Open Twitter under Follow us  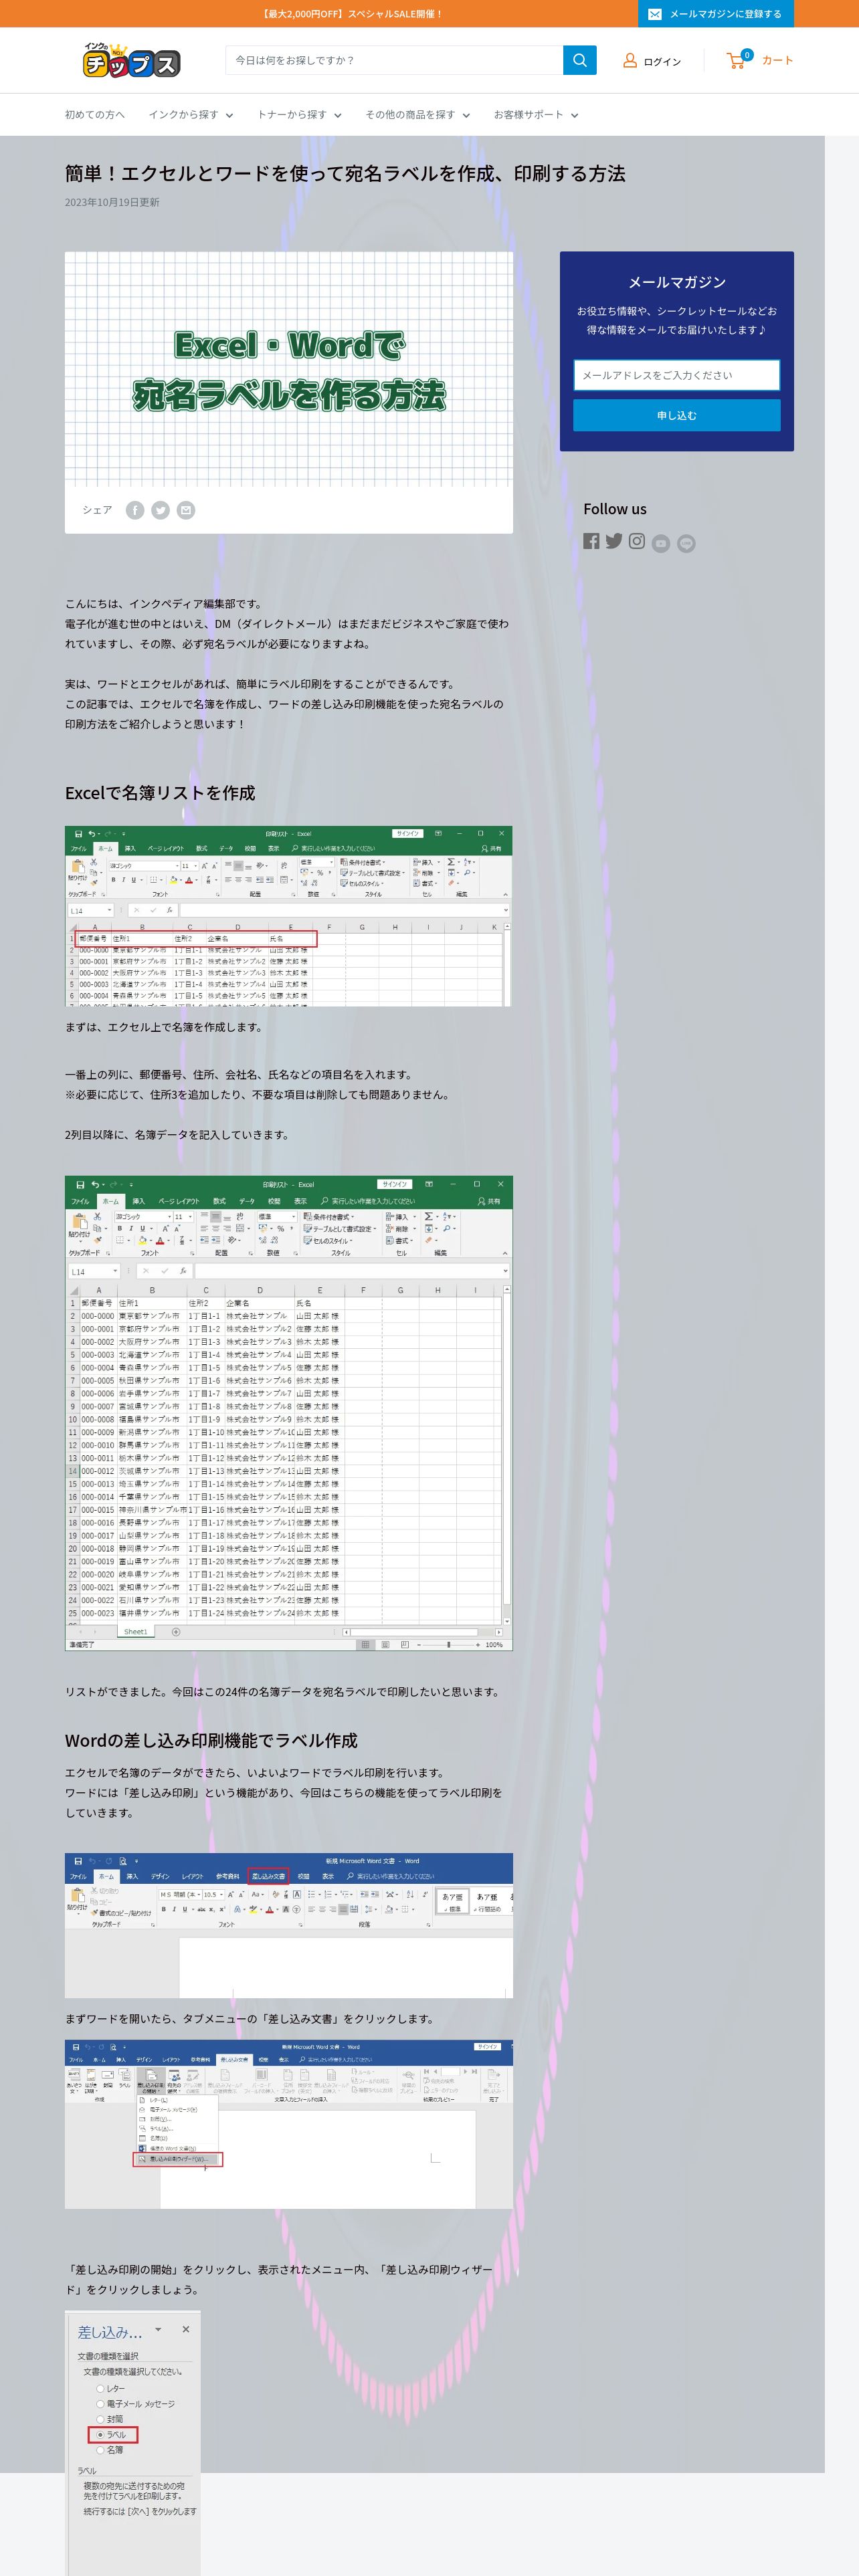(614, 541)
